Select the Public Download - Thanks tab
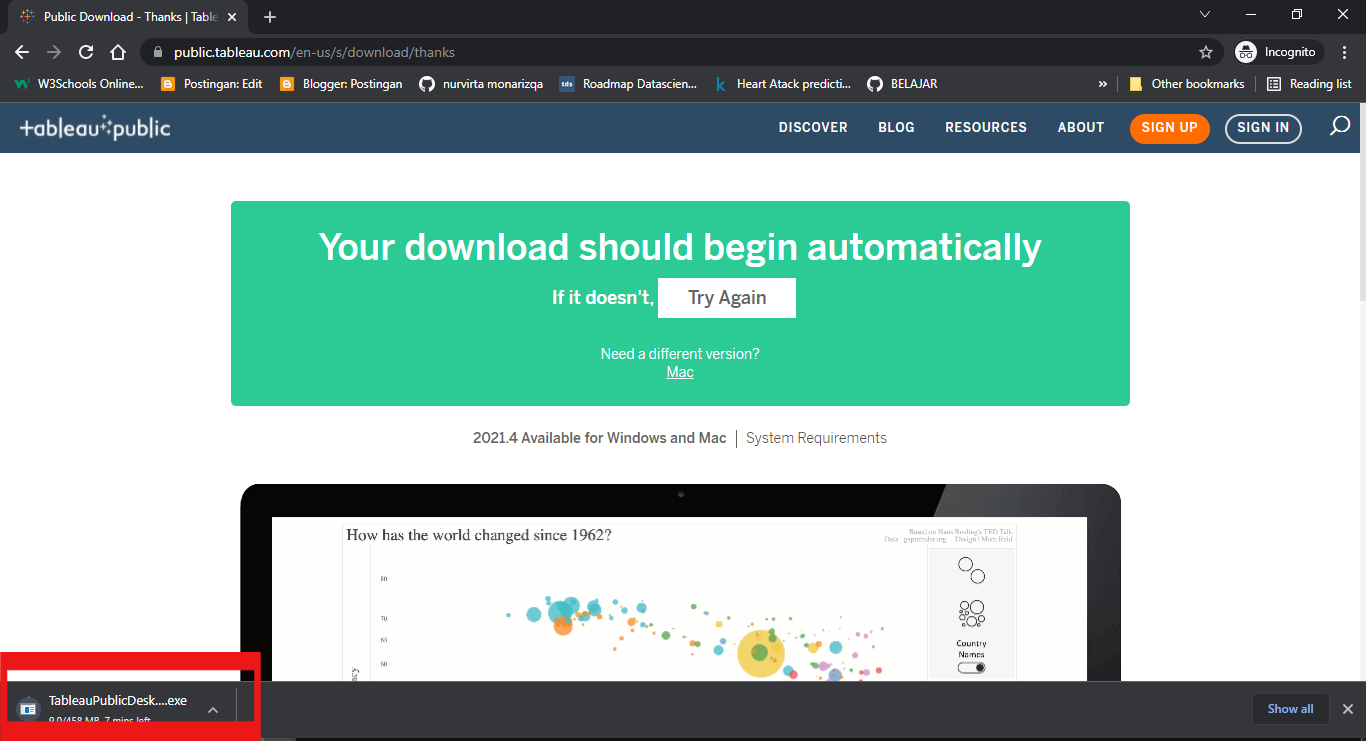This screenshot has width=1366, height=741. coord(130,17)
